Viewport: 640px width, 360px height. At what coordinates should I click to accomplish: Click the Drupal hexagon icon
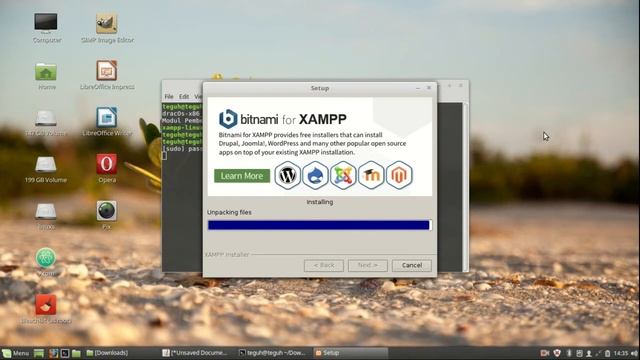pos(316,175)
